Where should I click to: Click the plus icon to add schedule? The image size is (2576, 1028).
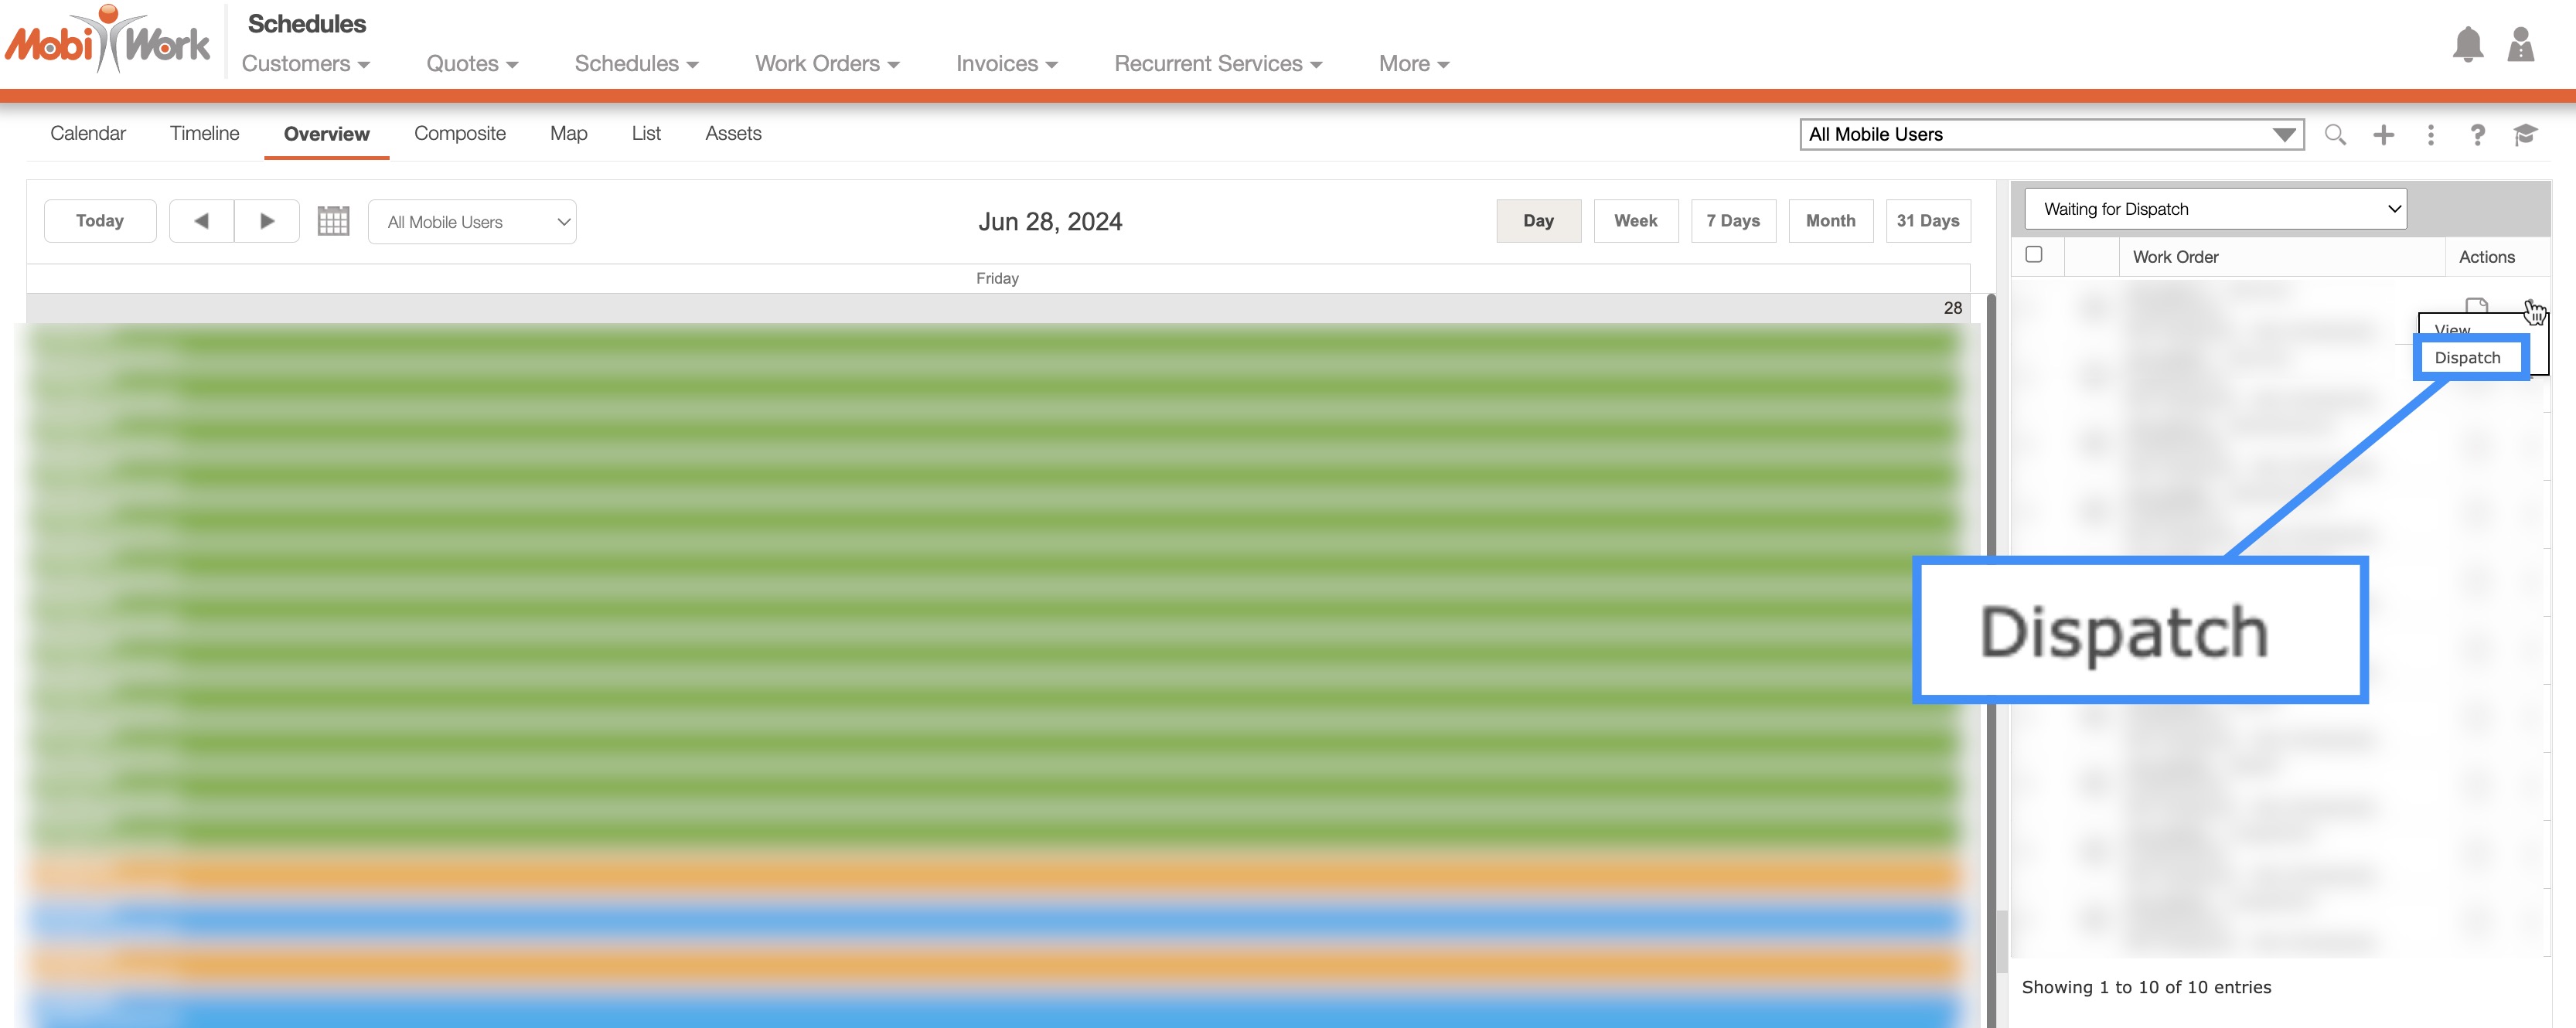(2383, 134)
